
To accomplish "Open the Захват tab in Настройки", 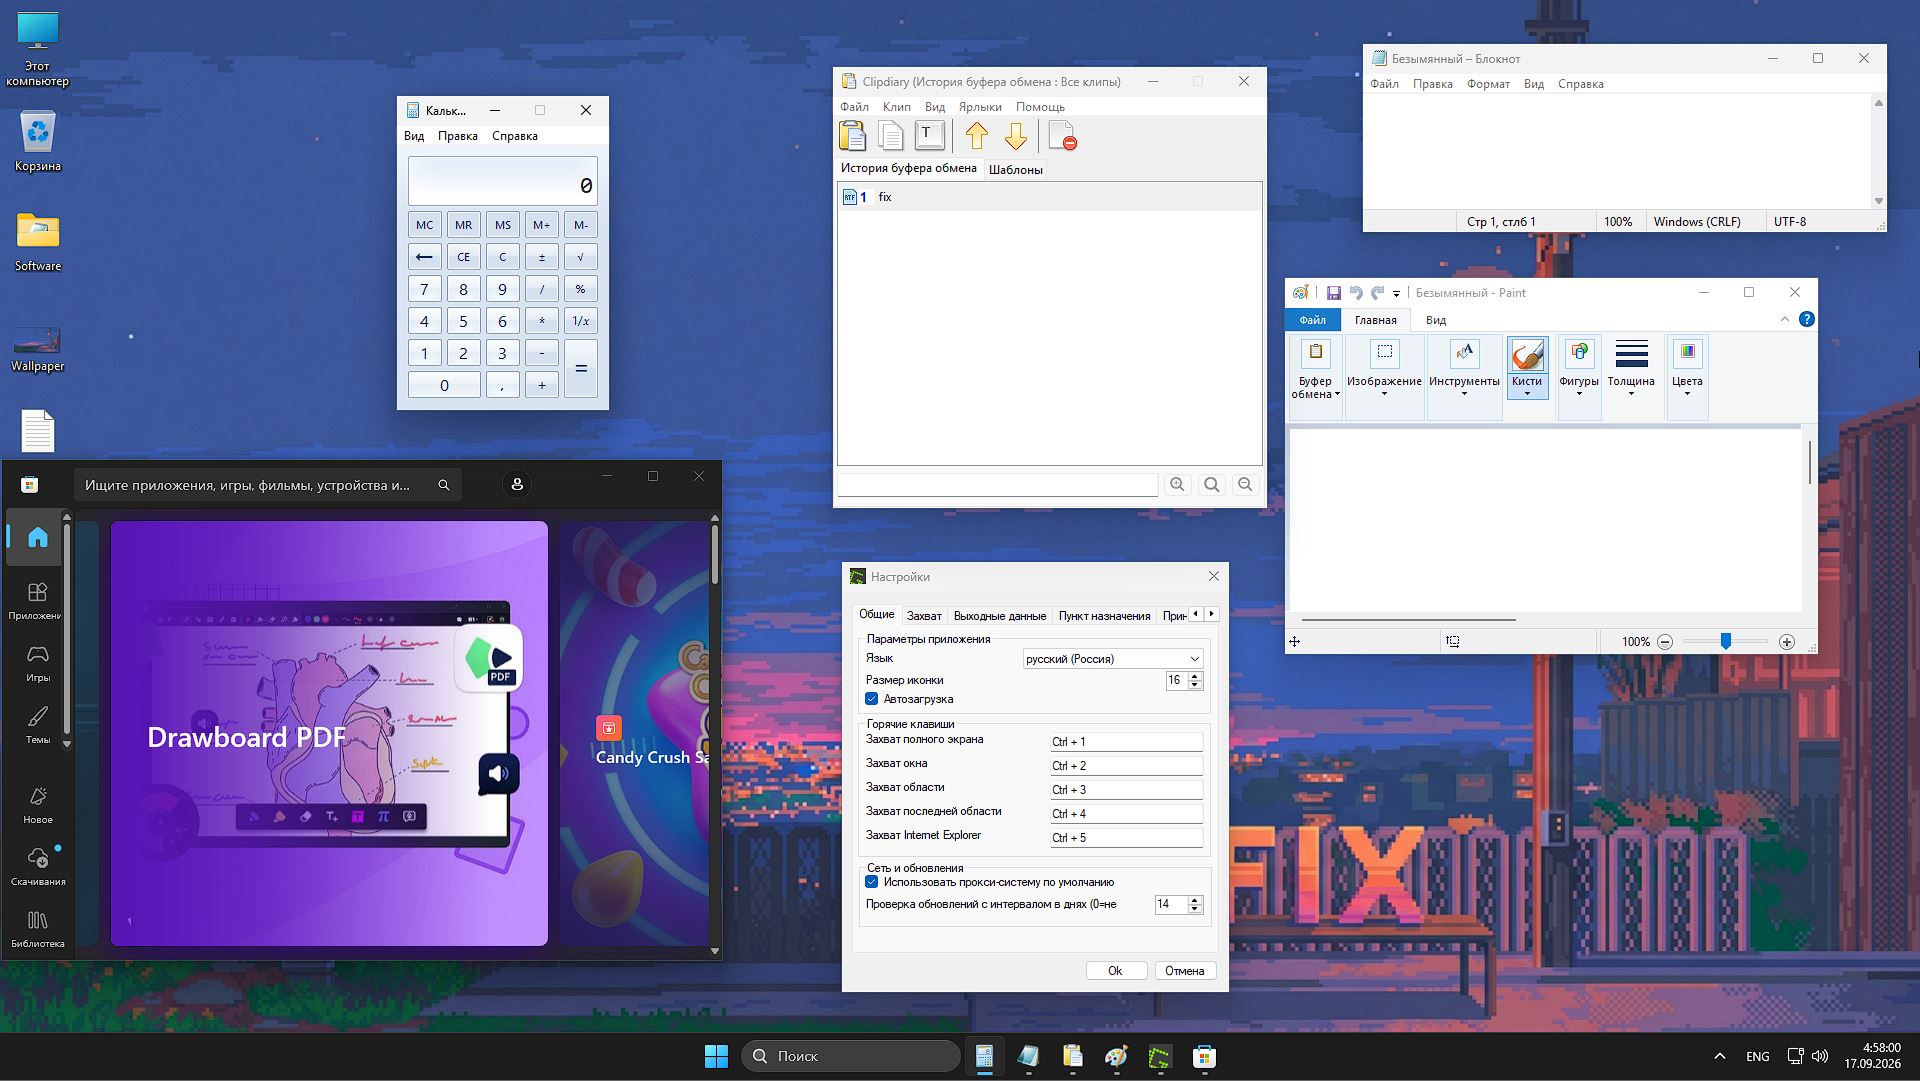I will 924,616.
